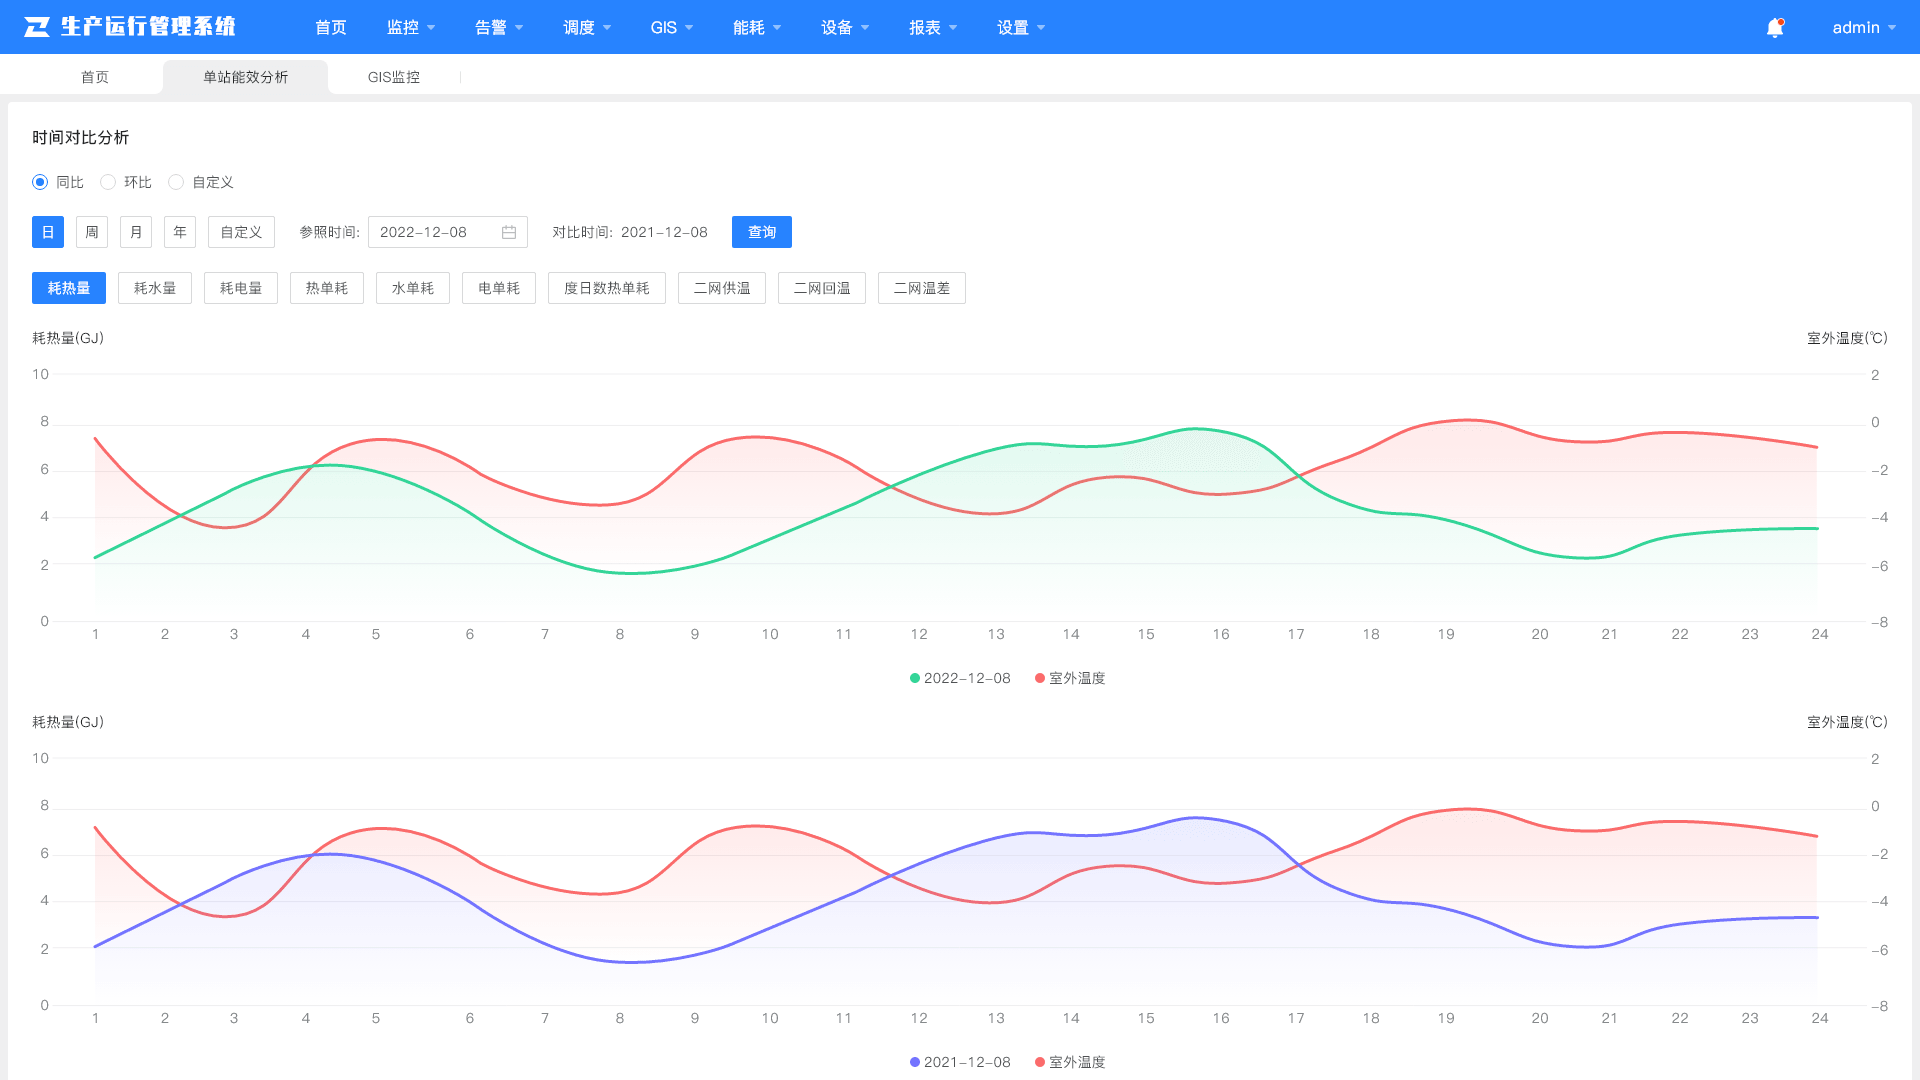The image size is (1920, 1080).
Task: Switch to the GIS监控 tab
Action: pos(394,77)
